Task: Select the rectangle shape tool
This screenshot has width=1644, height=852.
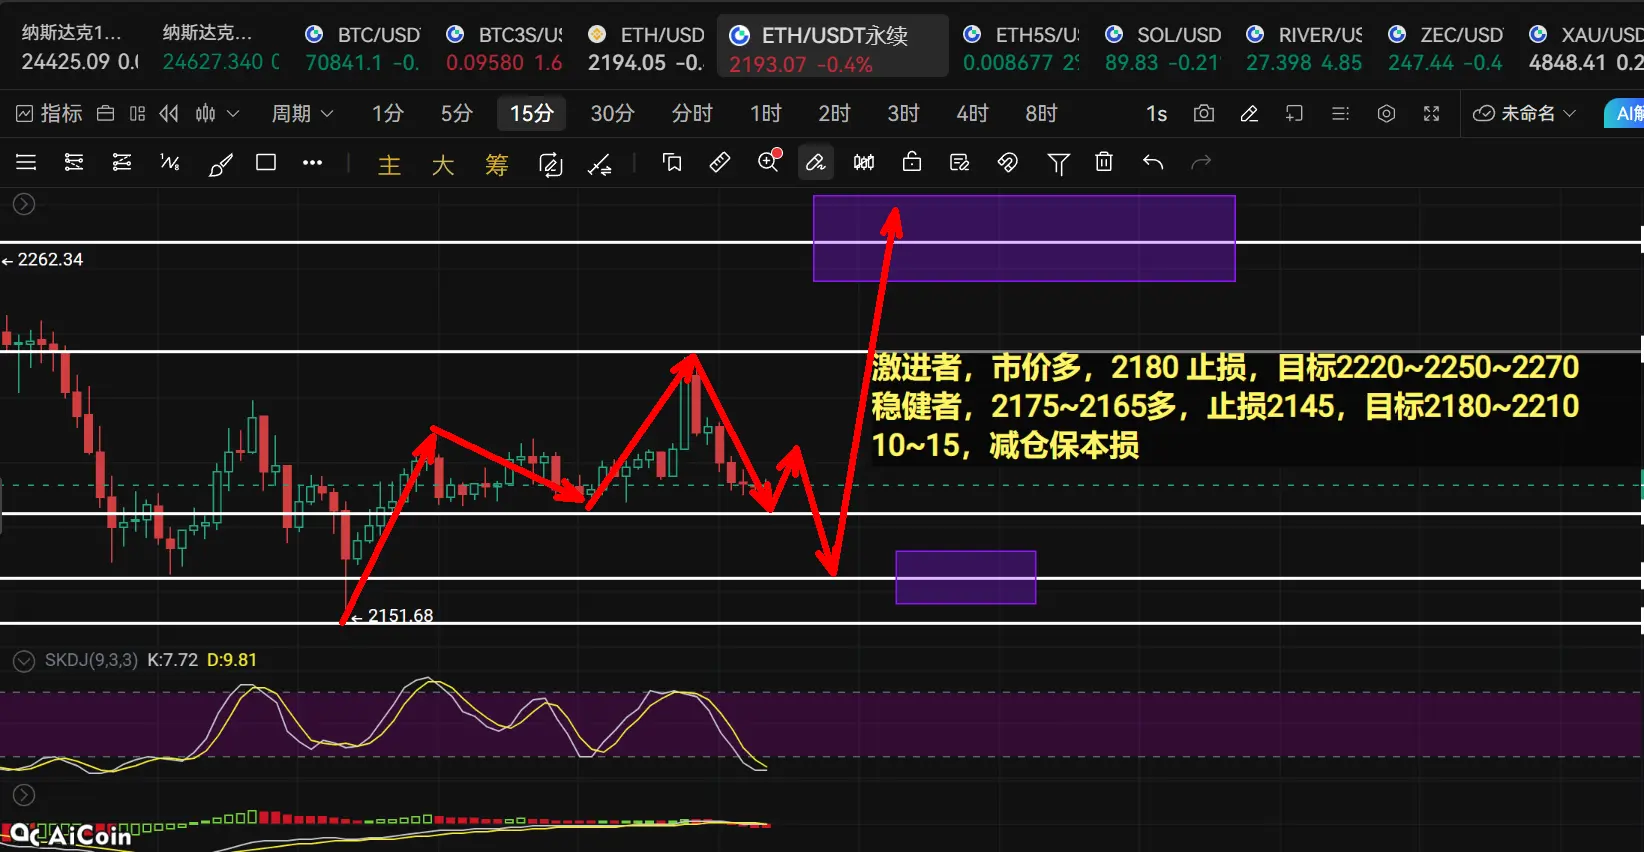Action: point(266,162)
